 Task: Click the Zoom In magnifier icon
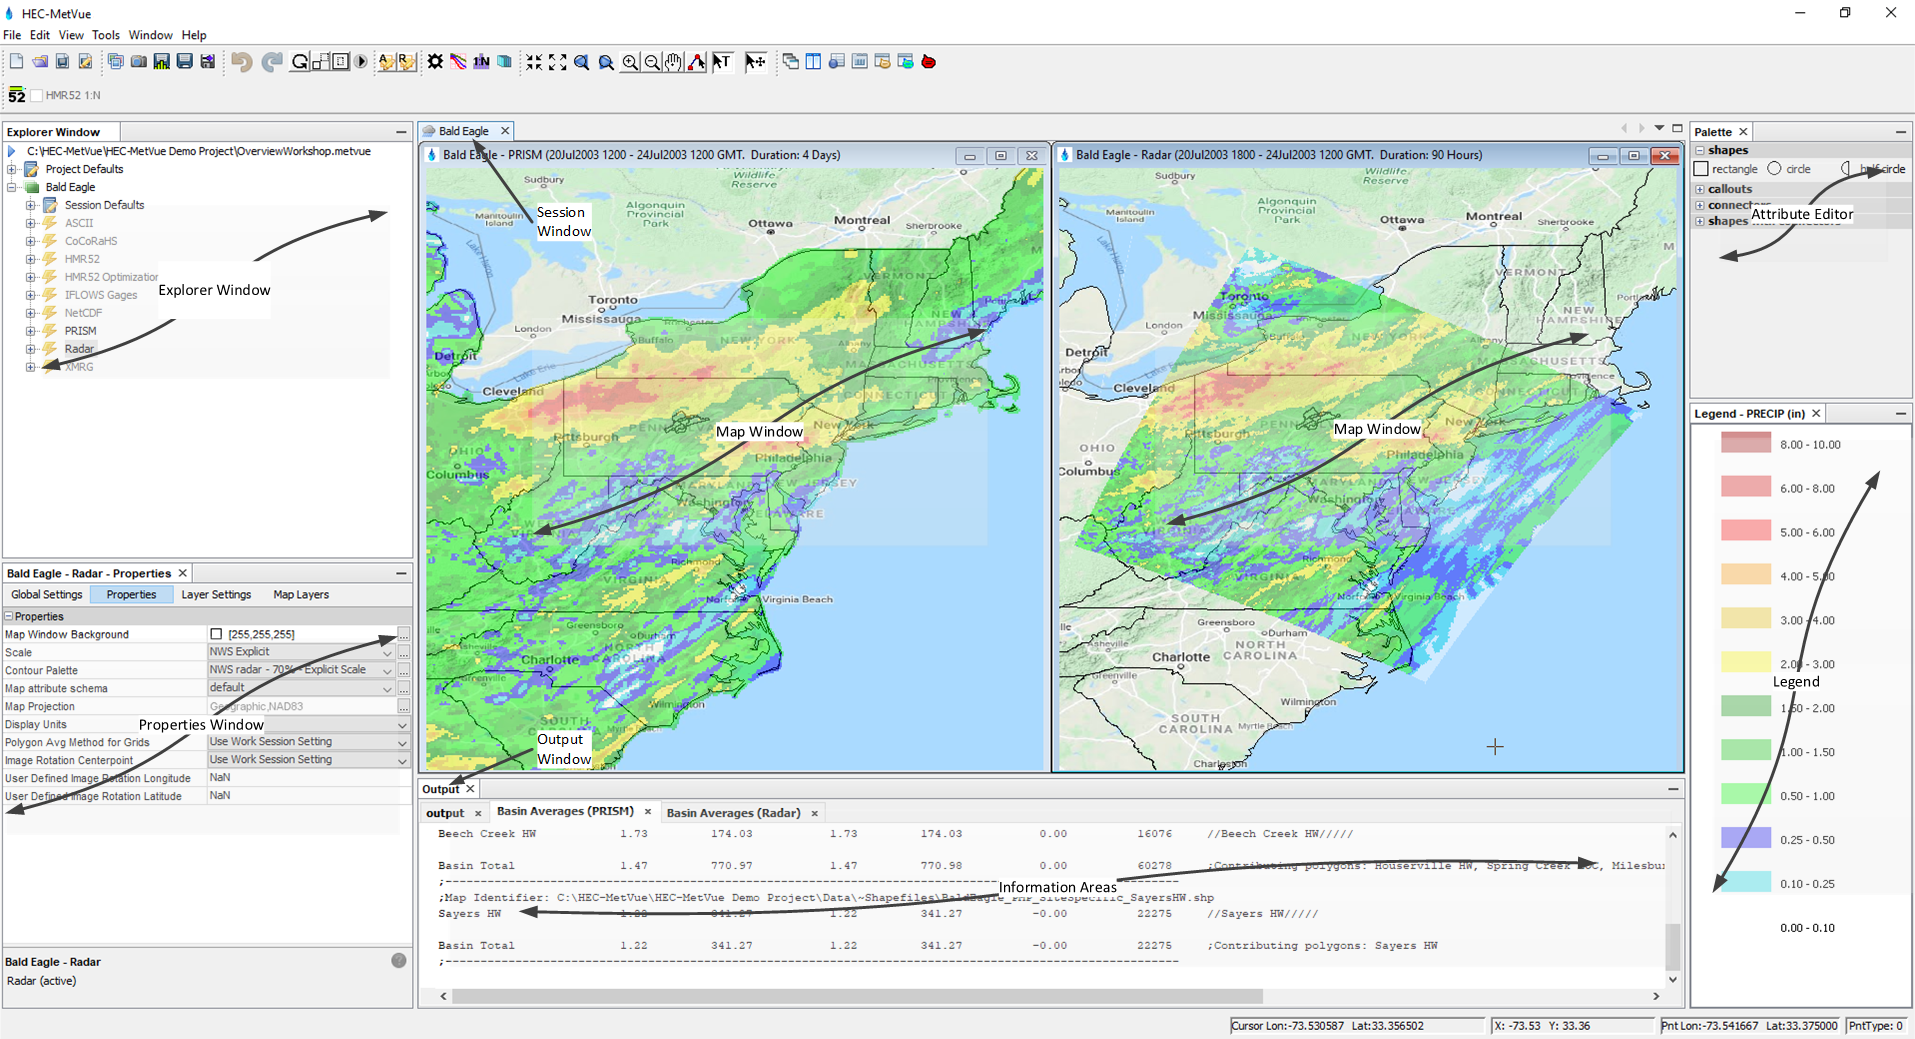point(630,62)
